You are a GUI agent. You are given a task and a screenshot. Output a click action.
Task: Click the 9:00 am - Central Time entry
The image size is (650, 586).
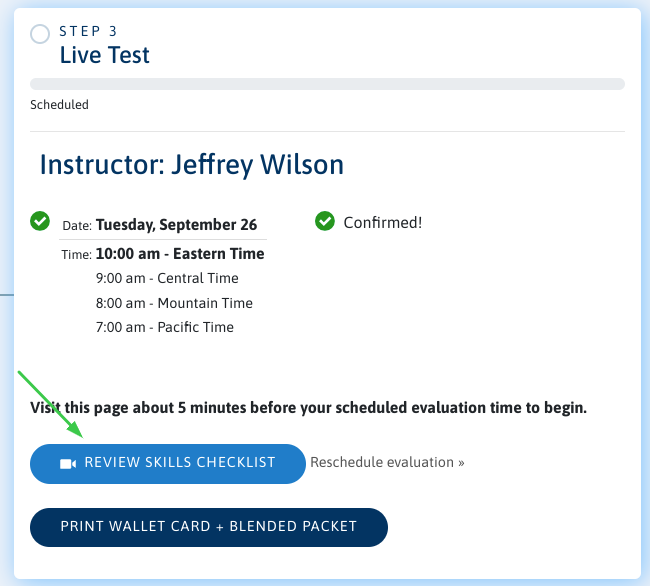click(x=167, y=278)
